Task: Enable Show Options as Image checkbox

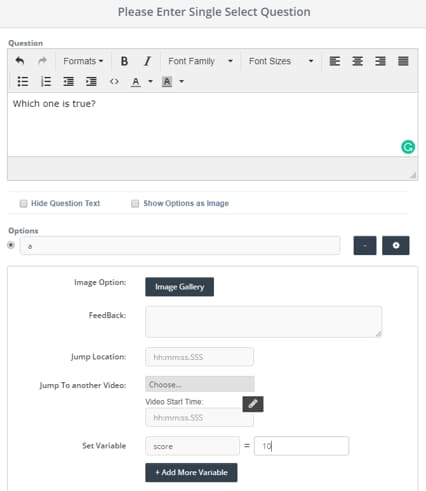Action: coord(135,203)
